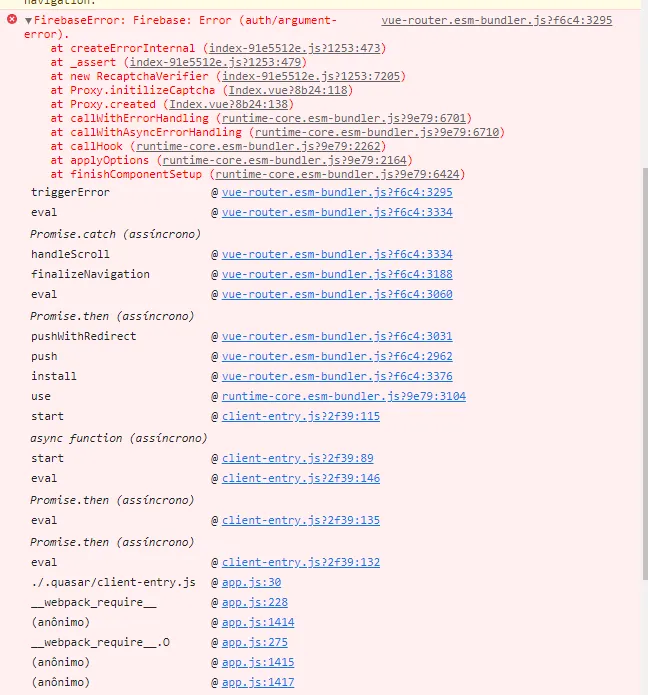648x695 pixels.
Task: Open client-entry.js:135 link in eval row
Action: pyautogui.click(x=301, y=520)
